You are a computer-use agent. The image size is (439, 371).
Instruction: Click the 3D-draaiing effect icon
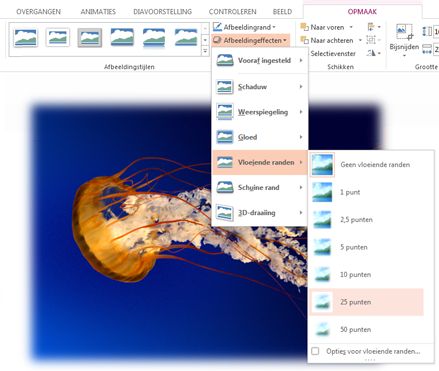pos(225,213)
